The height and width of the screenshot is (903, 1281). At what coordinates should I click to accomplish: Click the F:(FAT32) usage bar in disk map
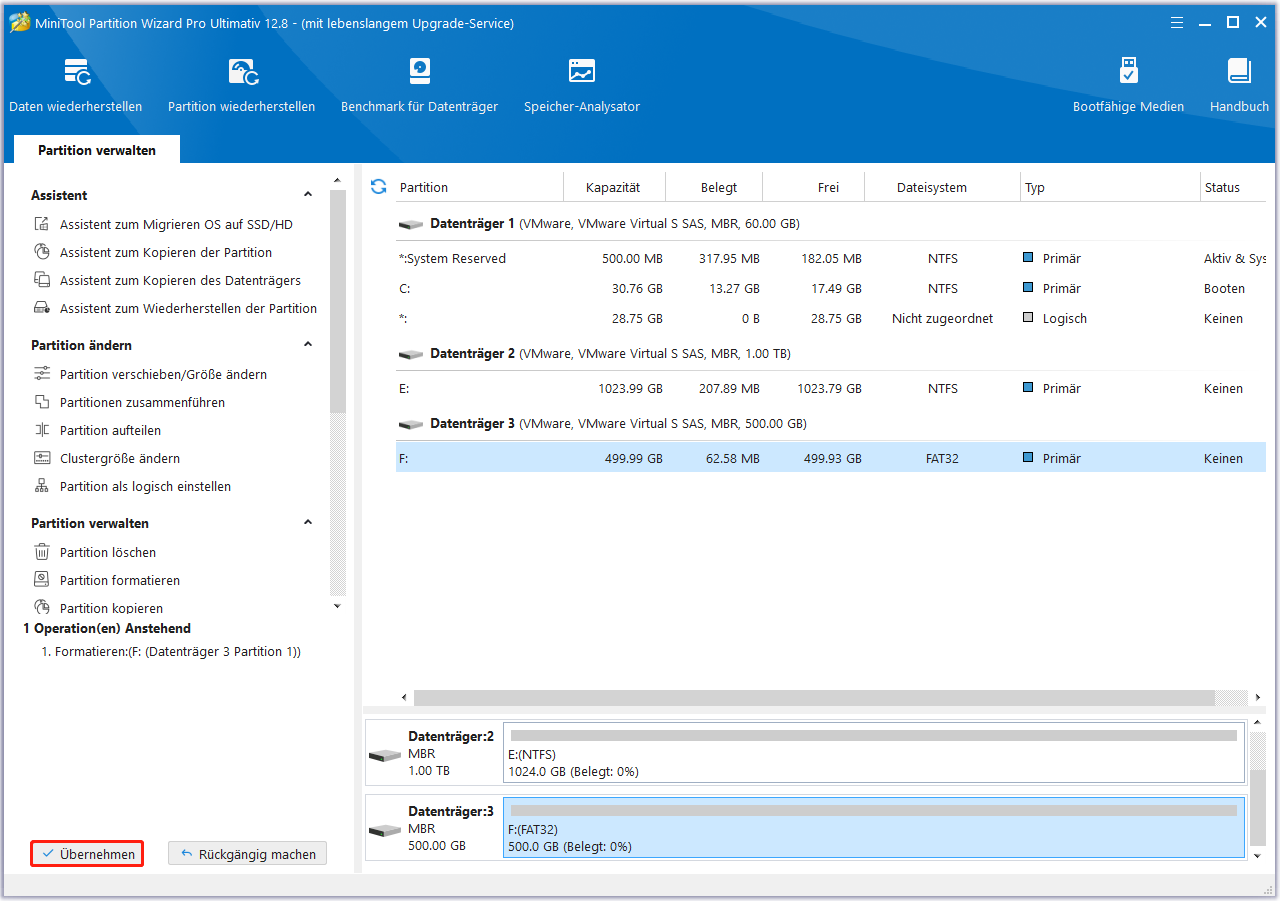[874, 810]
